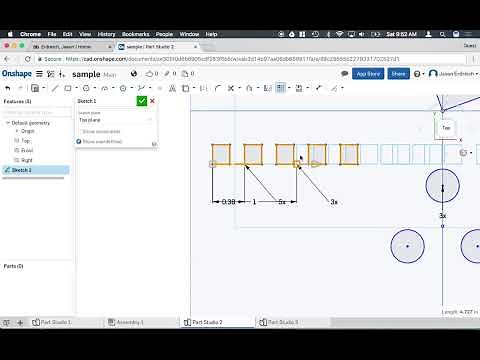Select the Spline sketch tool
Viewport: 480px width, 360px height.
141,88
